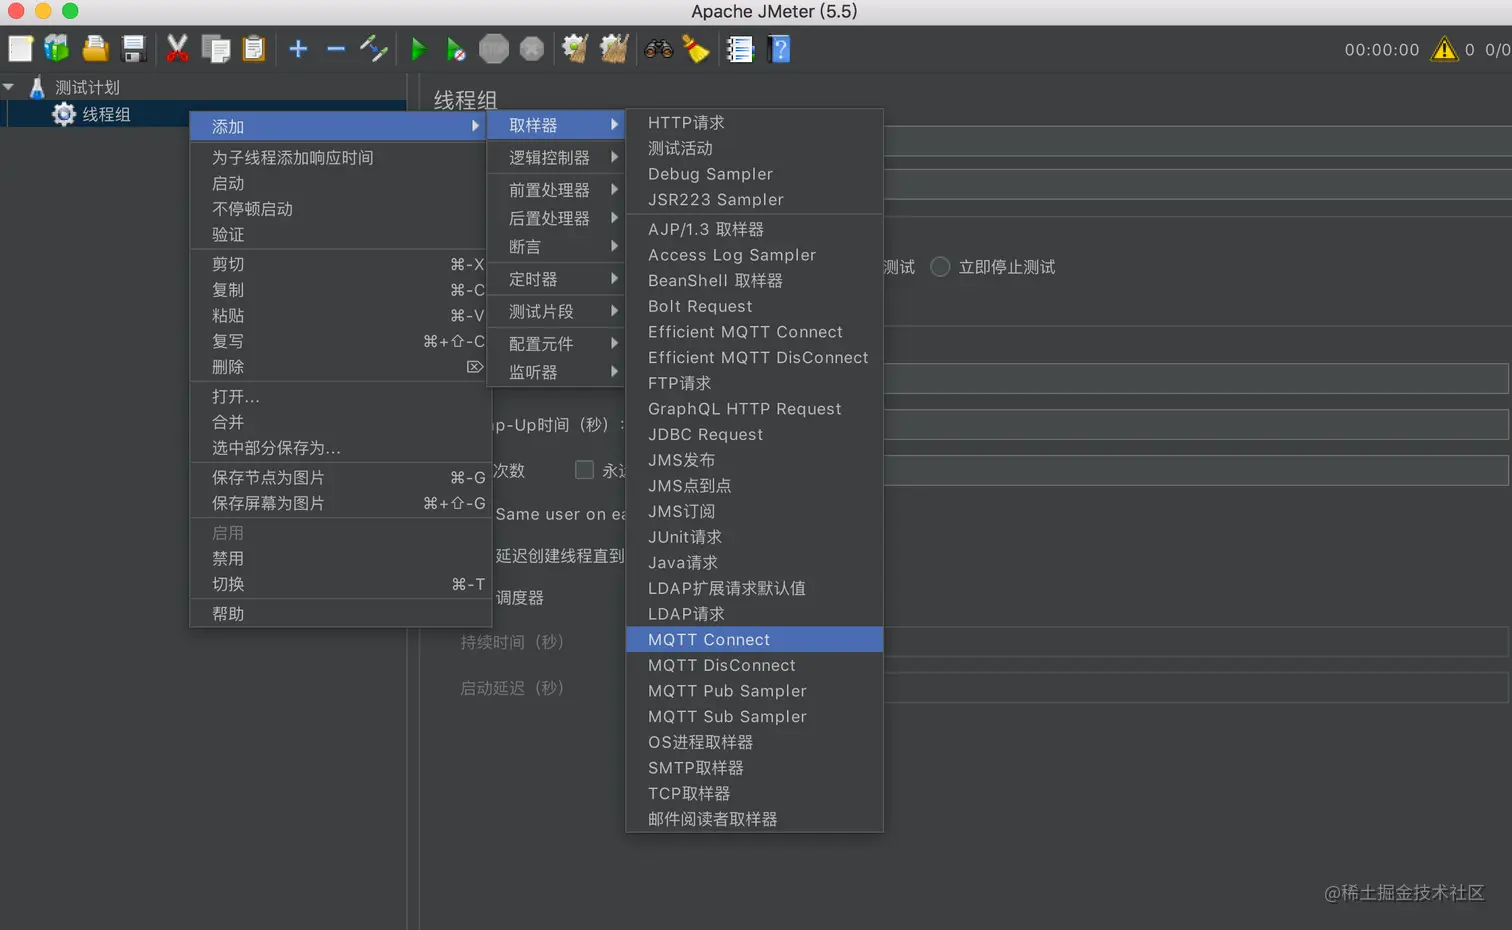Click the warning triangle log icon

point(1444,49)
